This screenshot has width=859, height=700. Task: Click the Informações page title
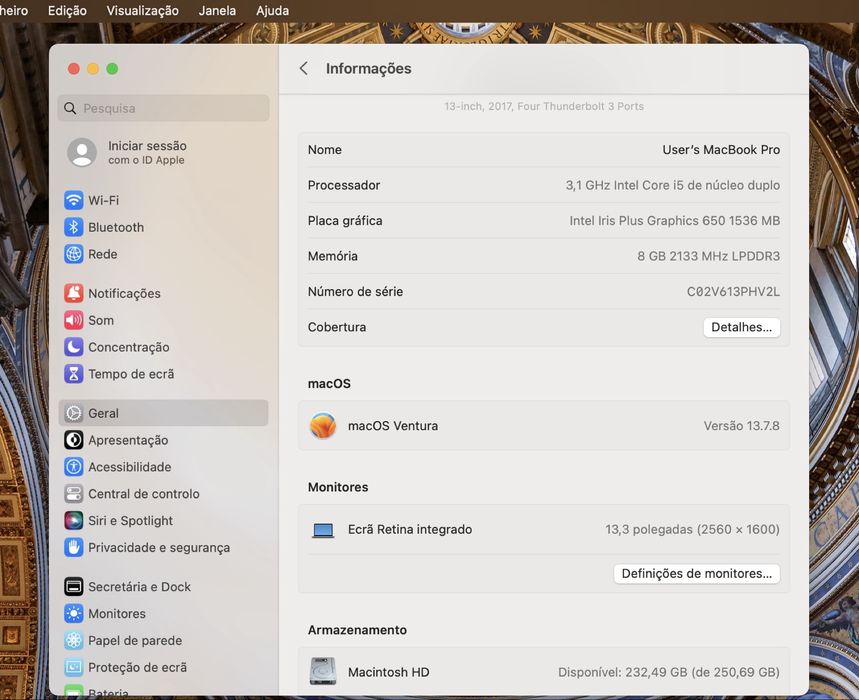[x=369, y=68]
